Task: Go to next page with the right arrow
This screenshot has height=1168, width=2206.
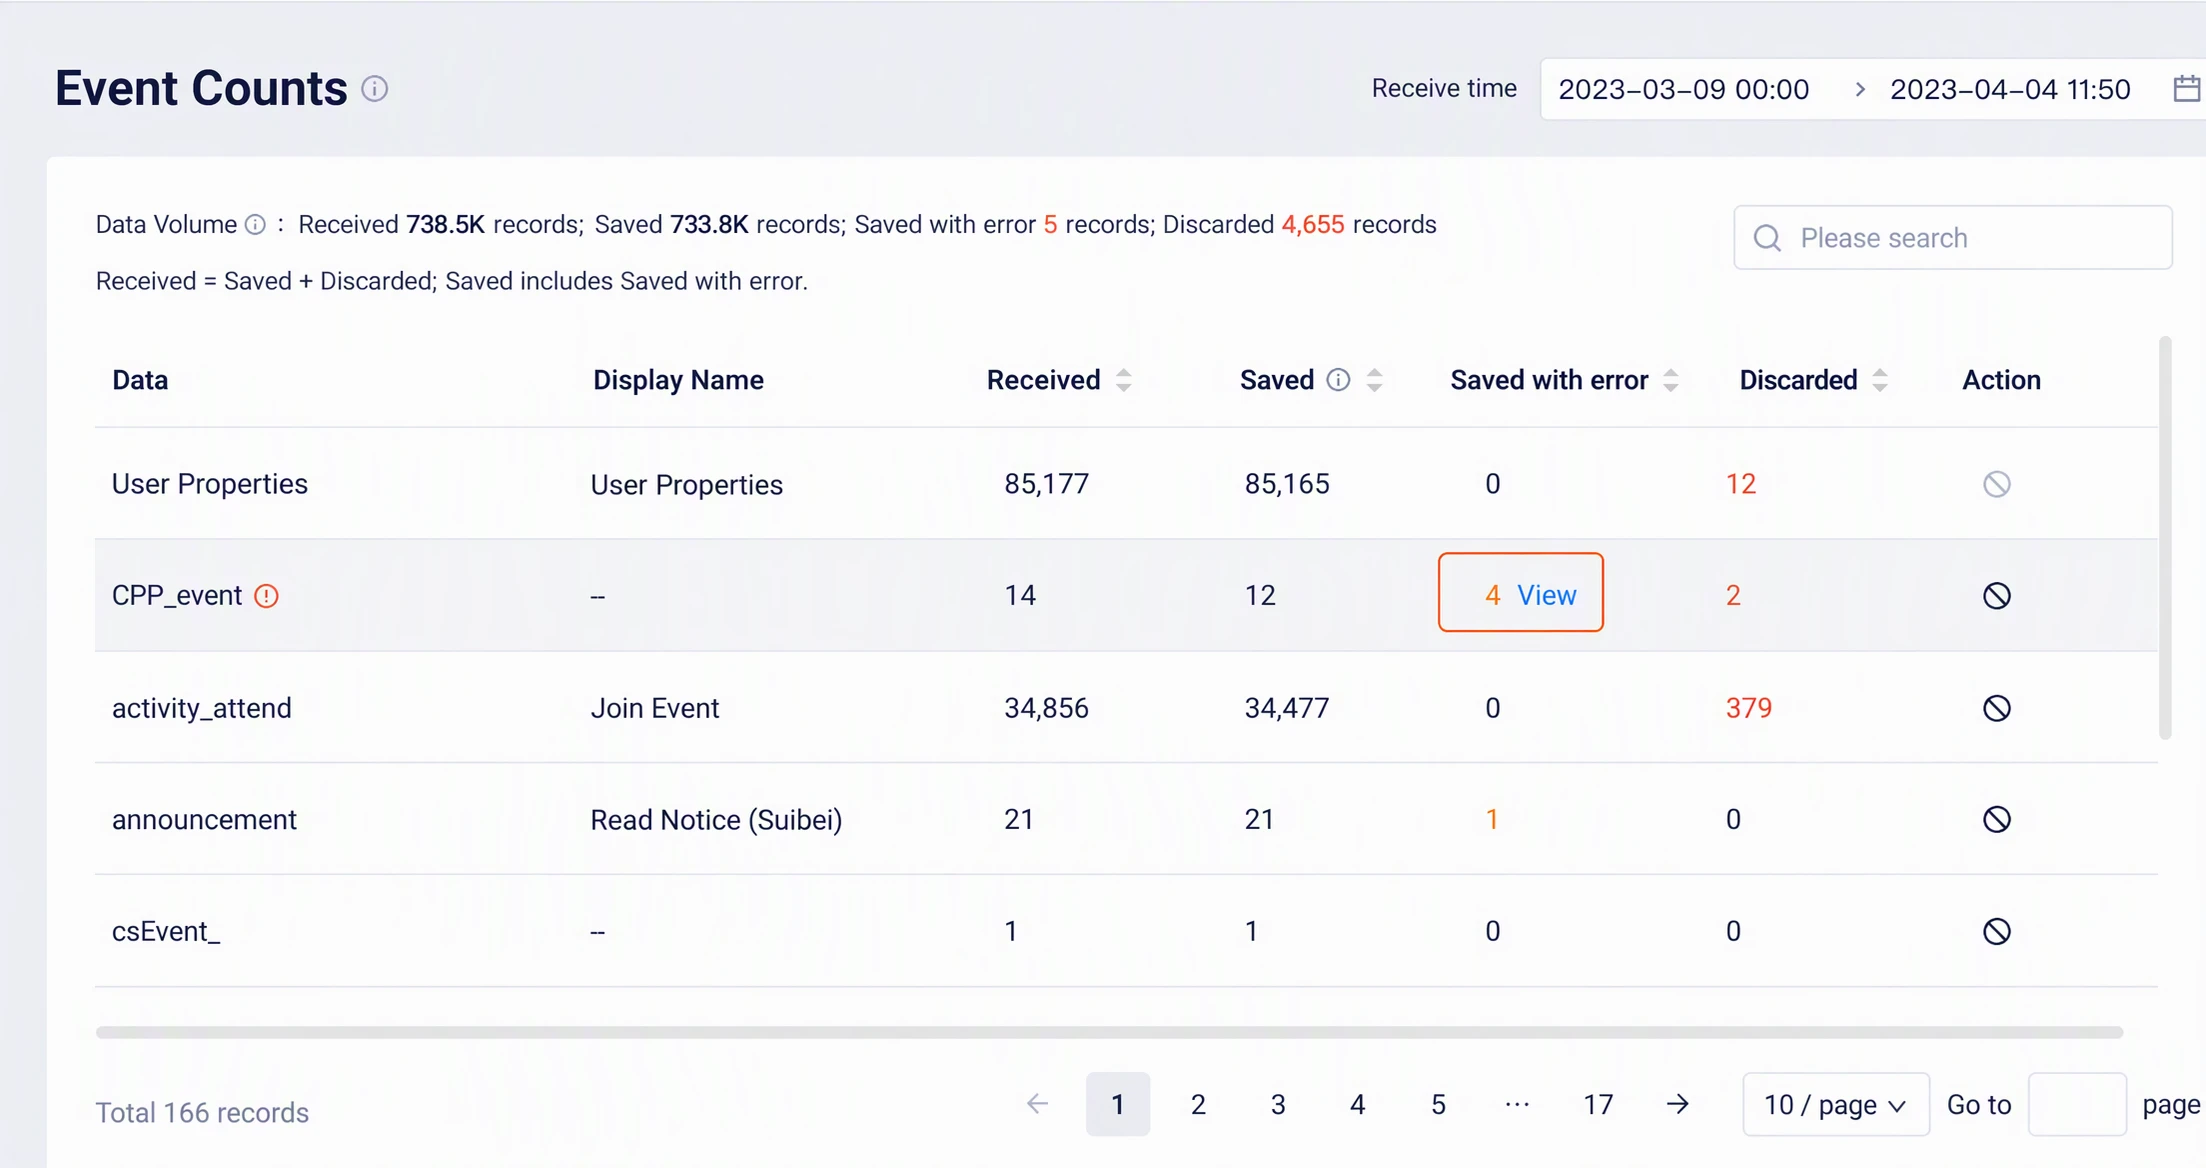Action: click(1678, 1104)
